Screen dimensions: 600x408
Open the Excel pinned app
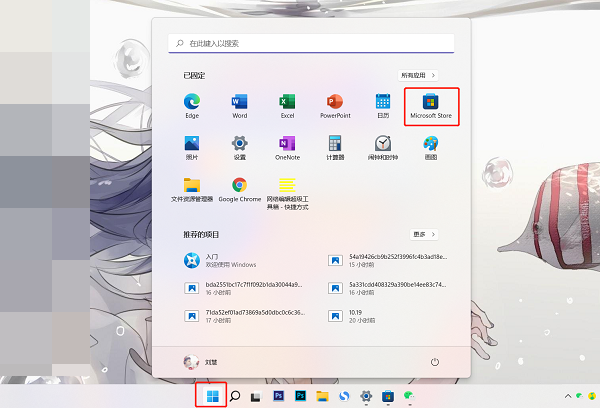(287, 106)
